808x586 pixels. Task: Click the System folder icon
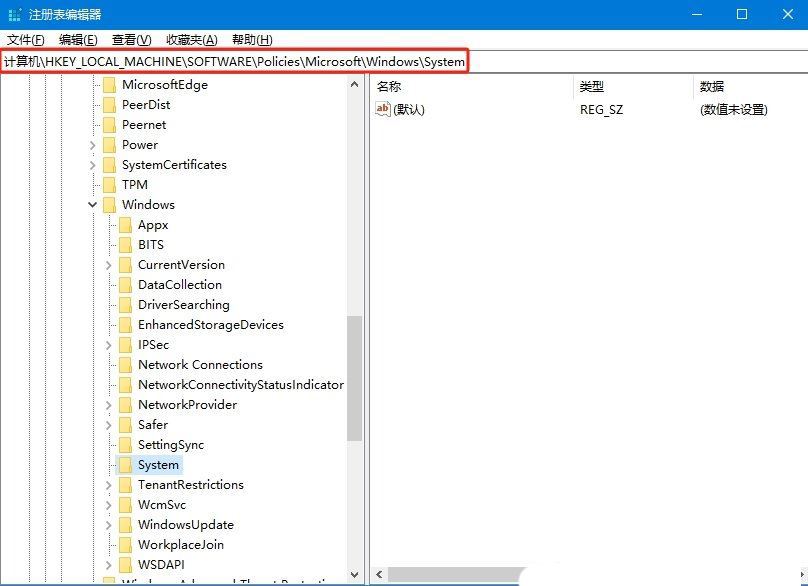[125, 465]
